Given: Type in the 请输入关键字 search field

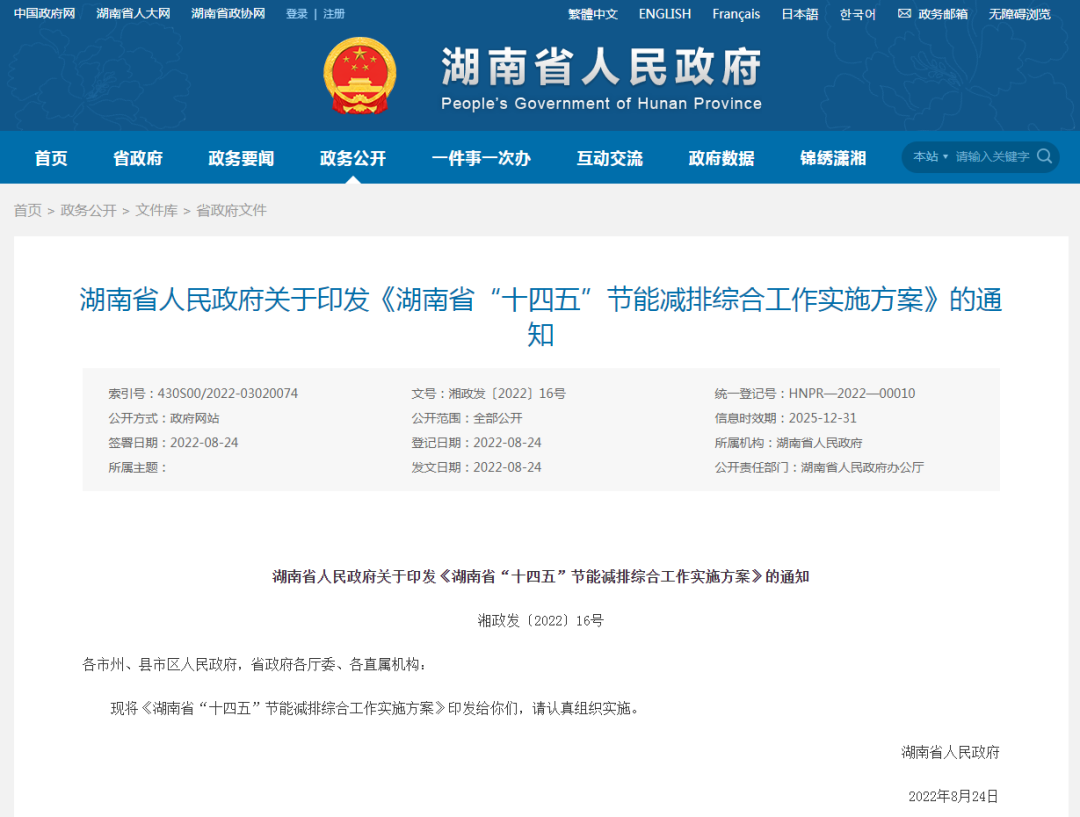Looking at the screenshot, I should [991, 157].
